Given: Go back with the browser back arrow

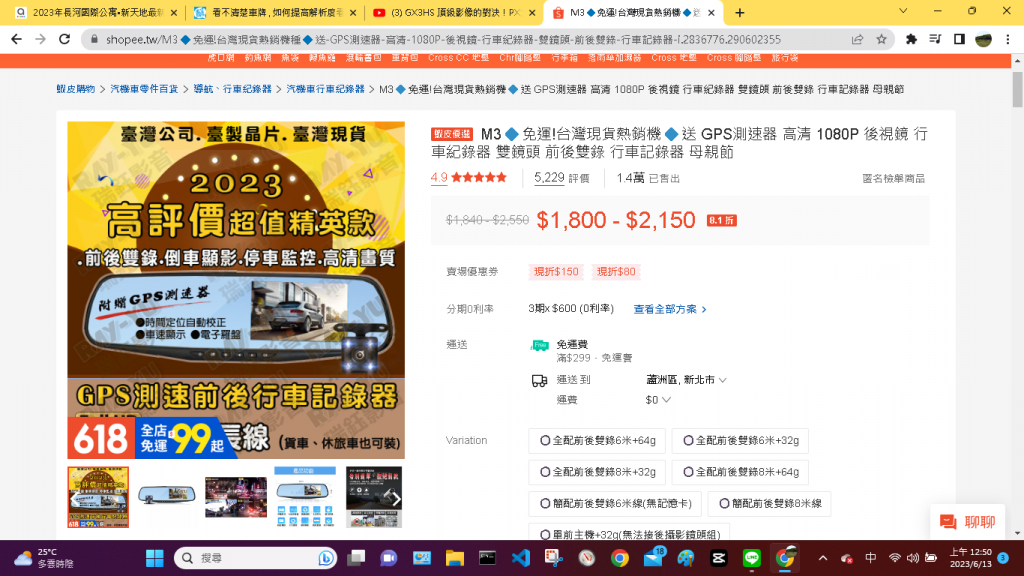Looking at the screenshot, I should pyautogui.click(x=16, y=39).
